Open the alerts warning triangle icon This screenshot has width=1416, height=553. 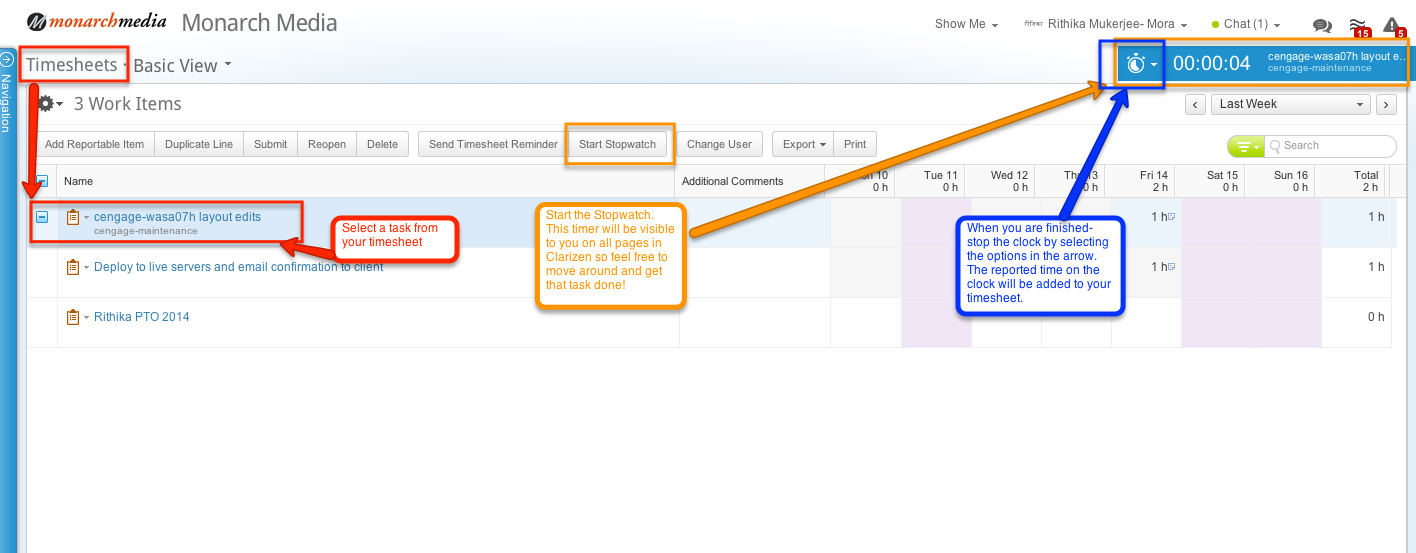click(x=1393, y=26)
